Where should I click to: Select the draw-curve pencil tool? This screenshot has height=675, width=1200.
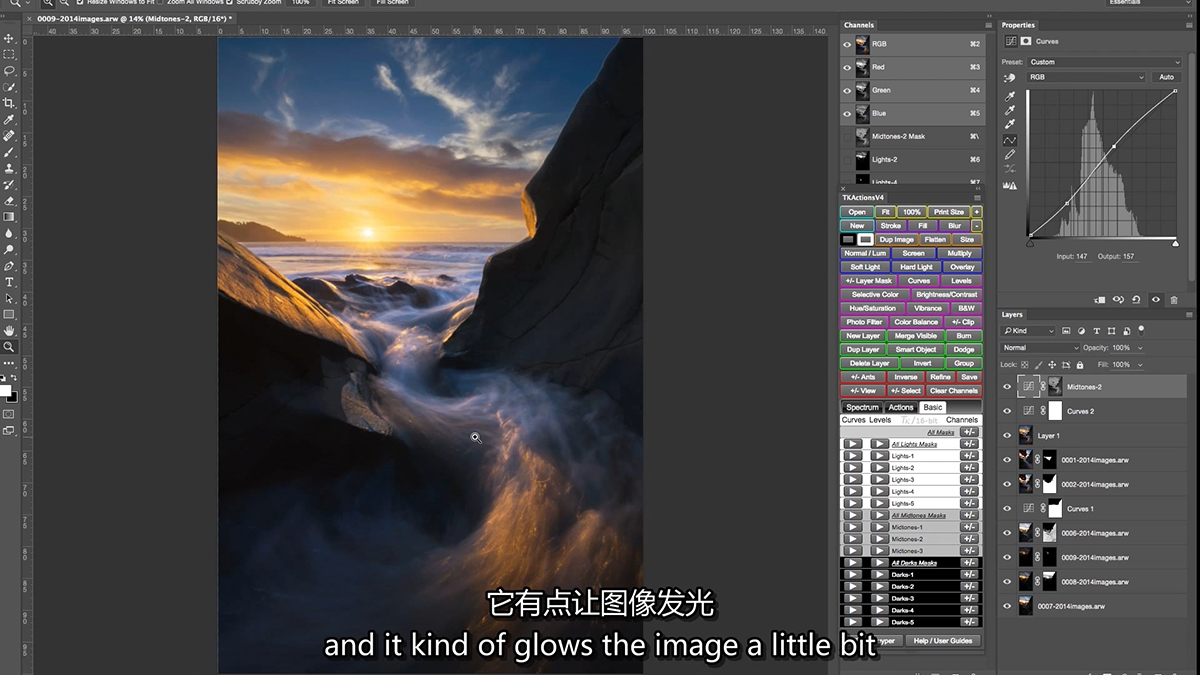point(1010,155)
